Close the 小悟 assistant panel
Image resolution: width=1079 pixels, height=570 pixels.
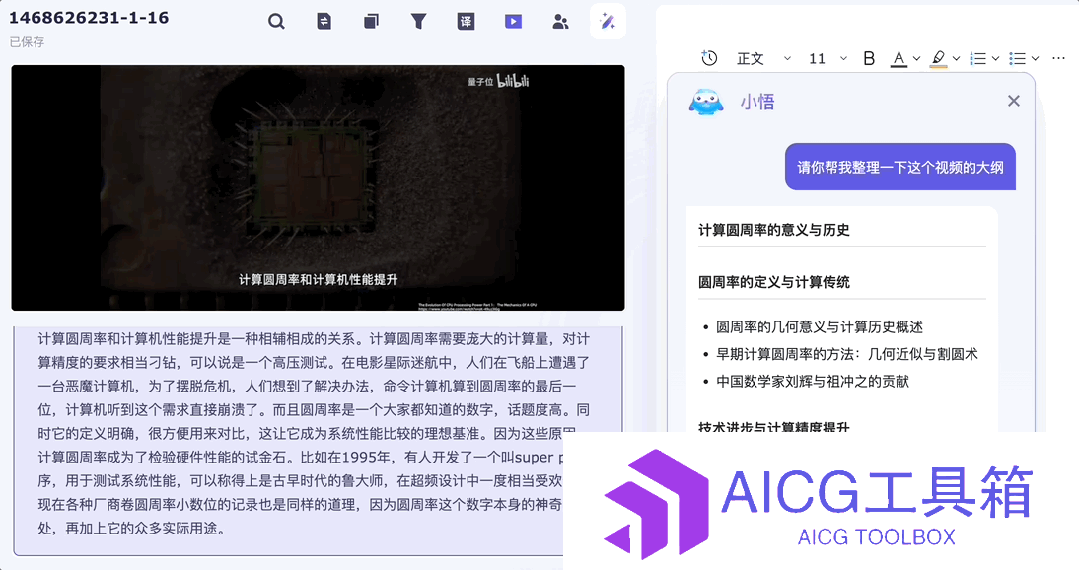pyautogui.click(x=1014, y=101)
